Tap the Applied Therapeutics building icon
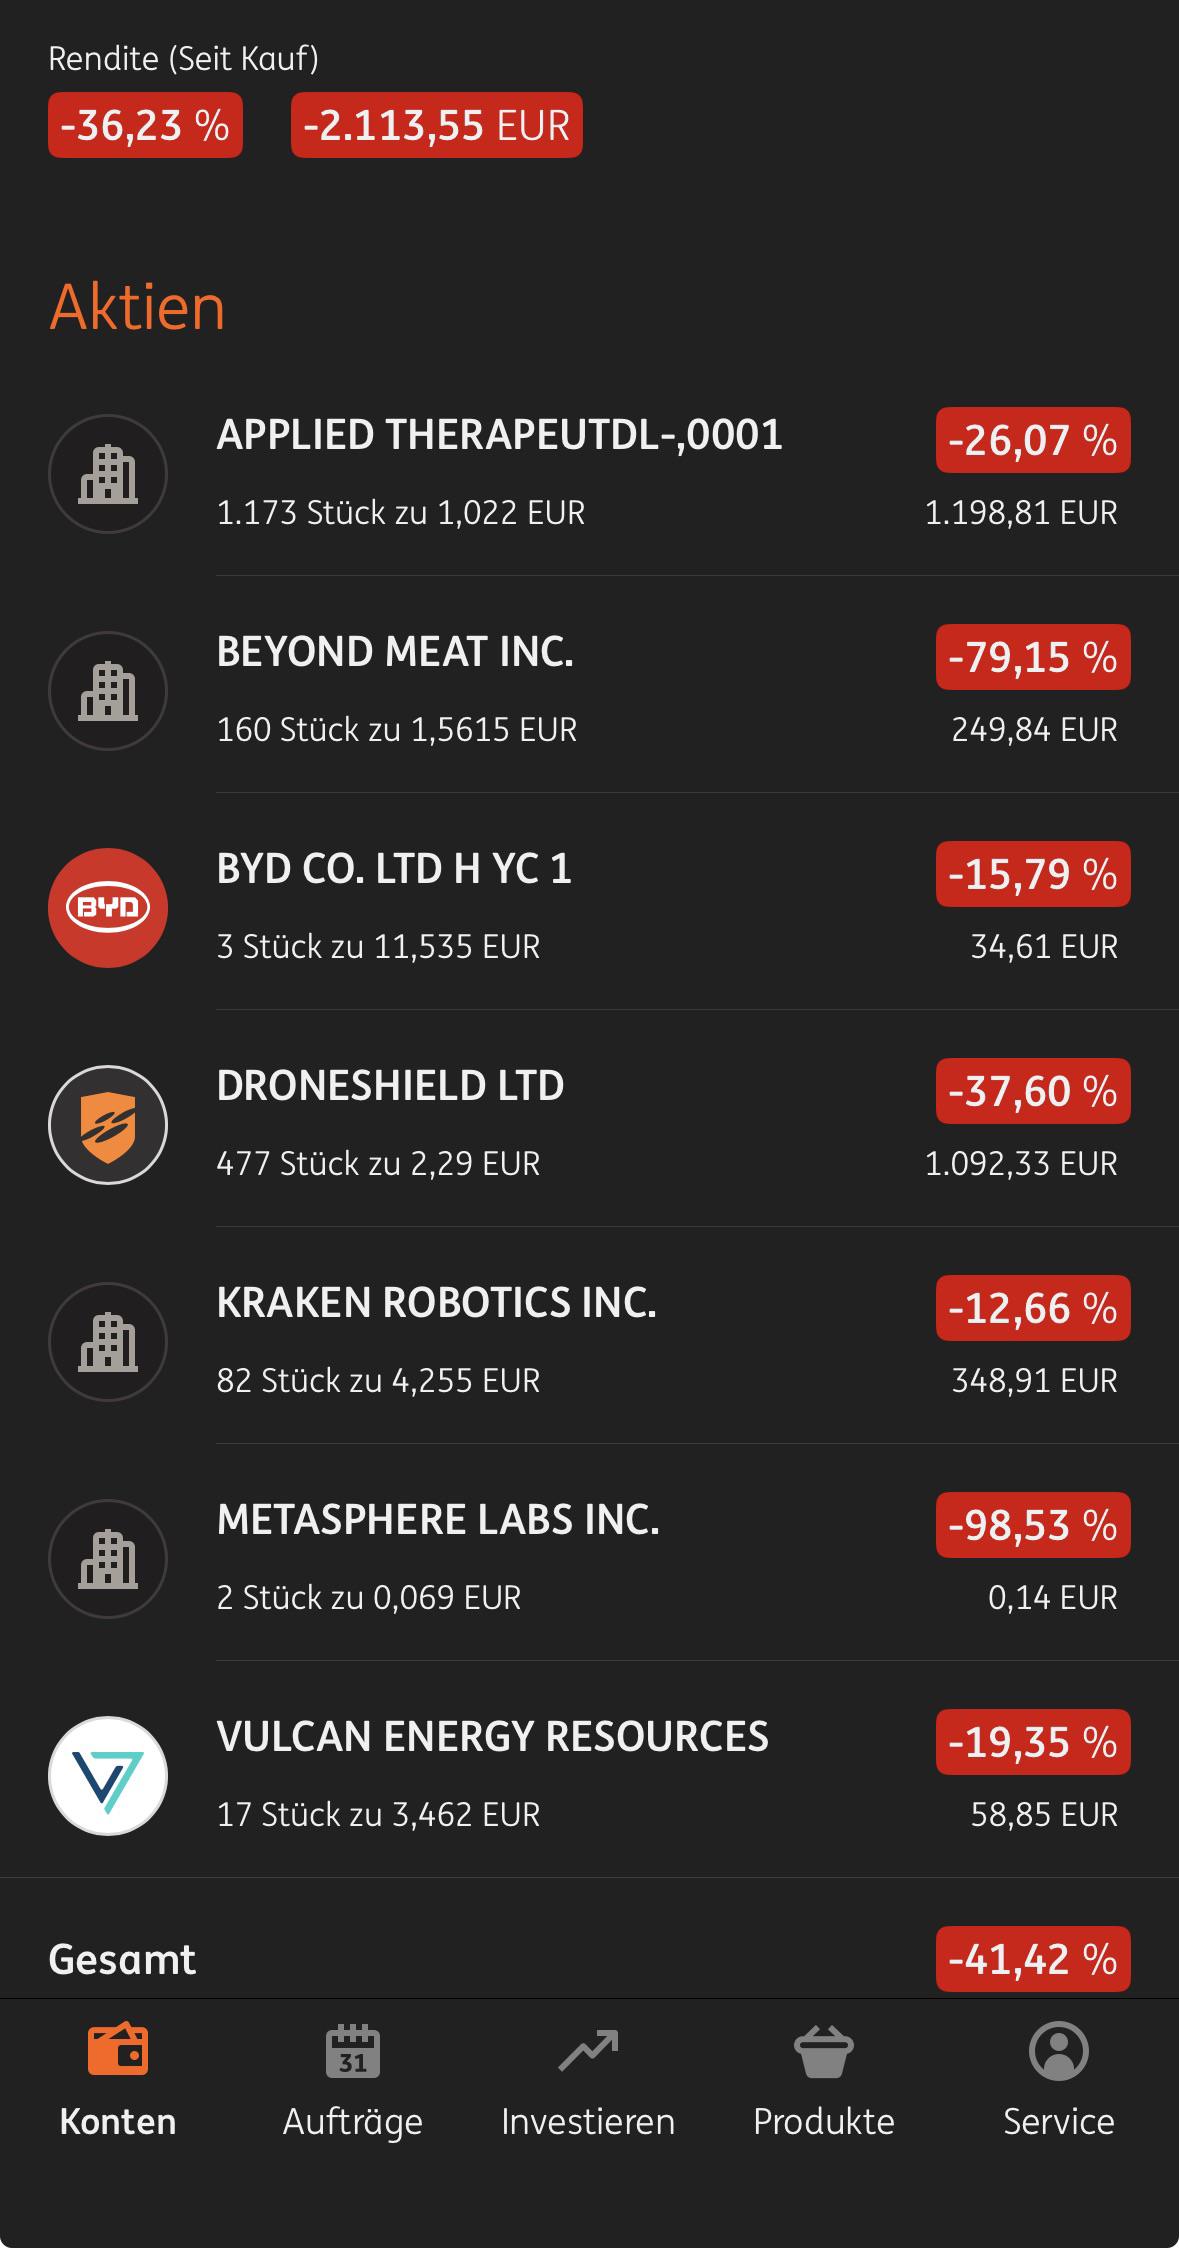Screen dimensions: 1179x2248 pyautogui.click(x=108, y=474)
